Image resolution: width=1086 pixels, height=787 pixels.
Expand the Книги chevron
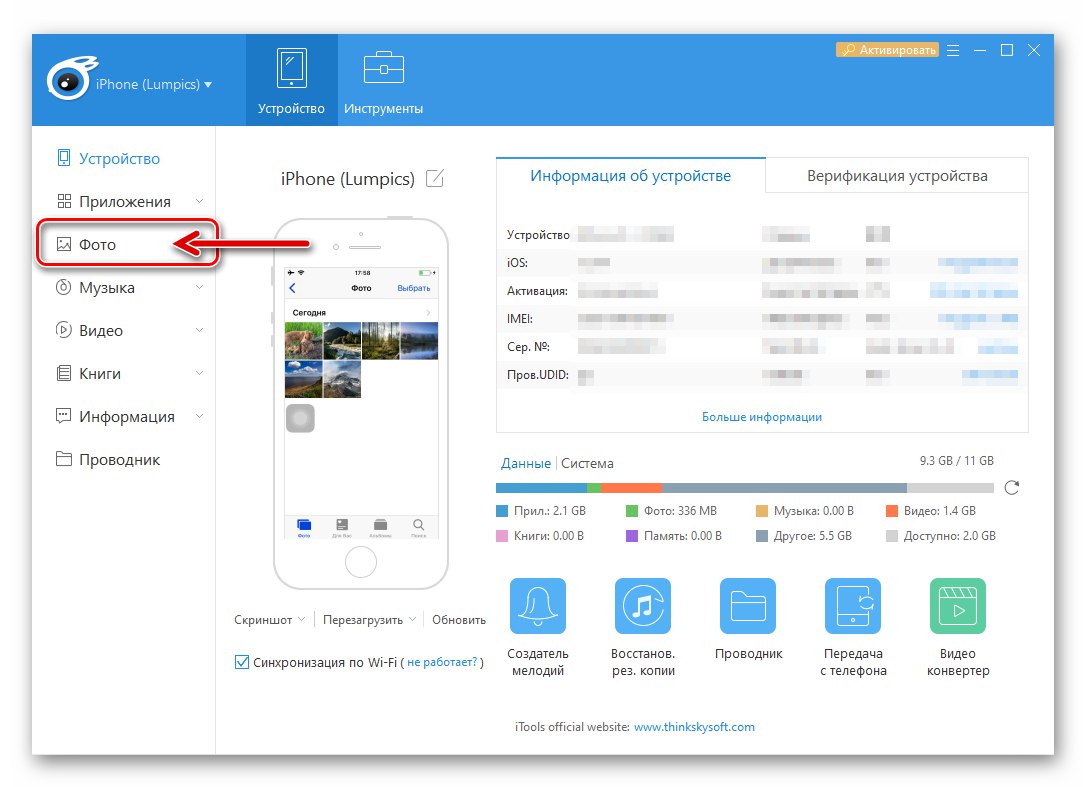199,373
